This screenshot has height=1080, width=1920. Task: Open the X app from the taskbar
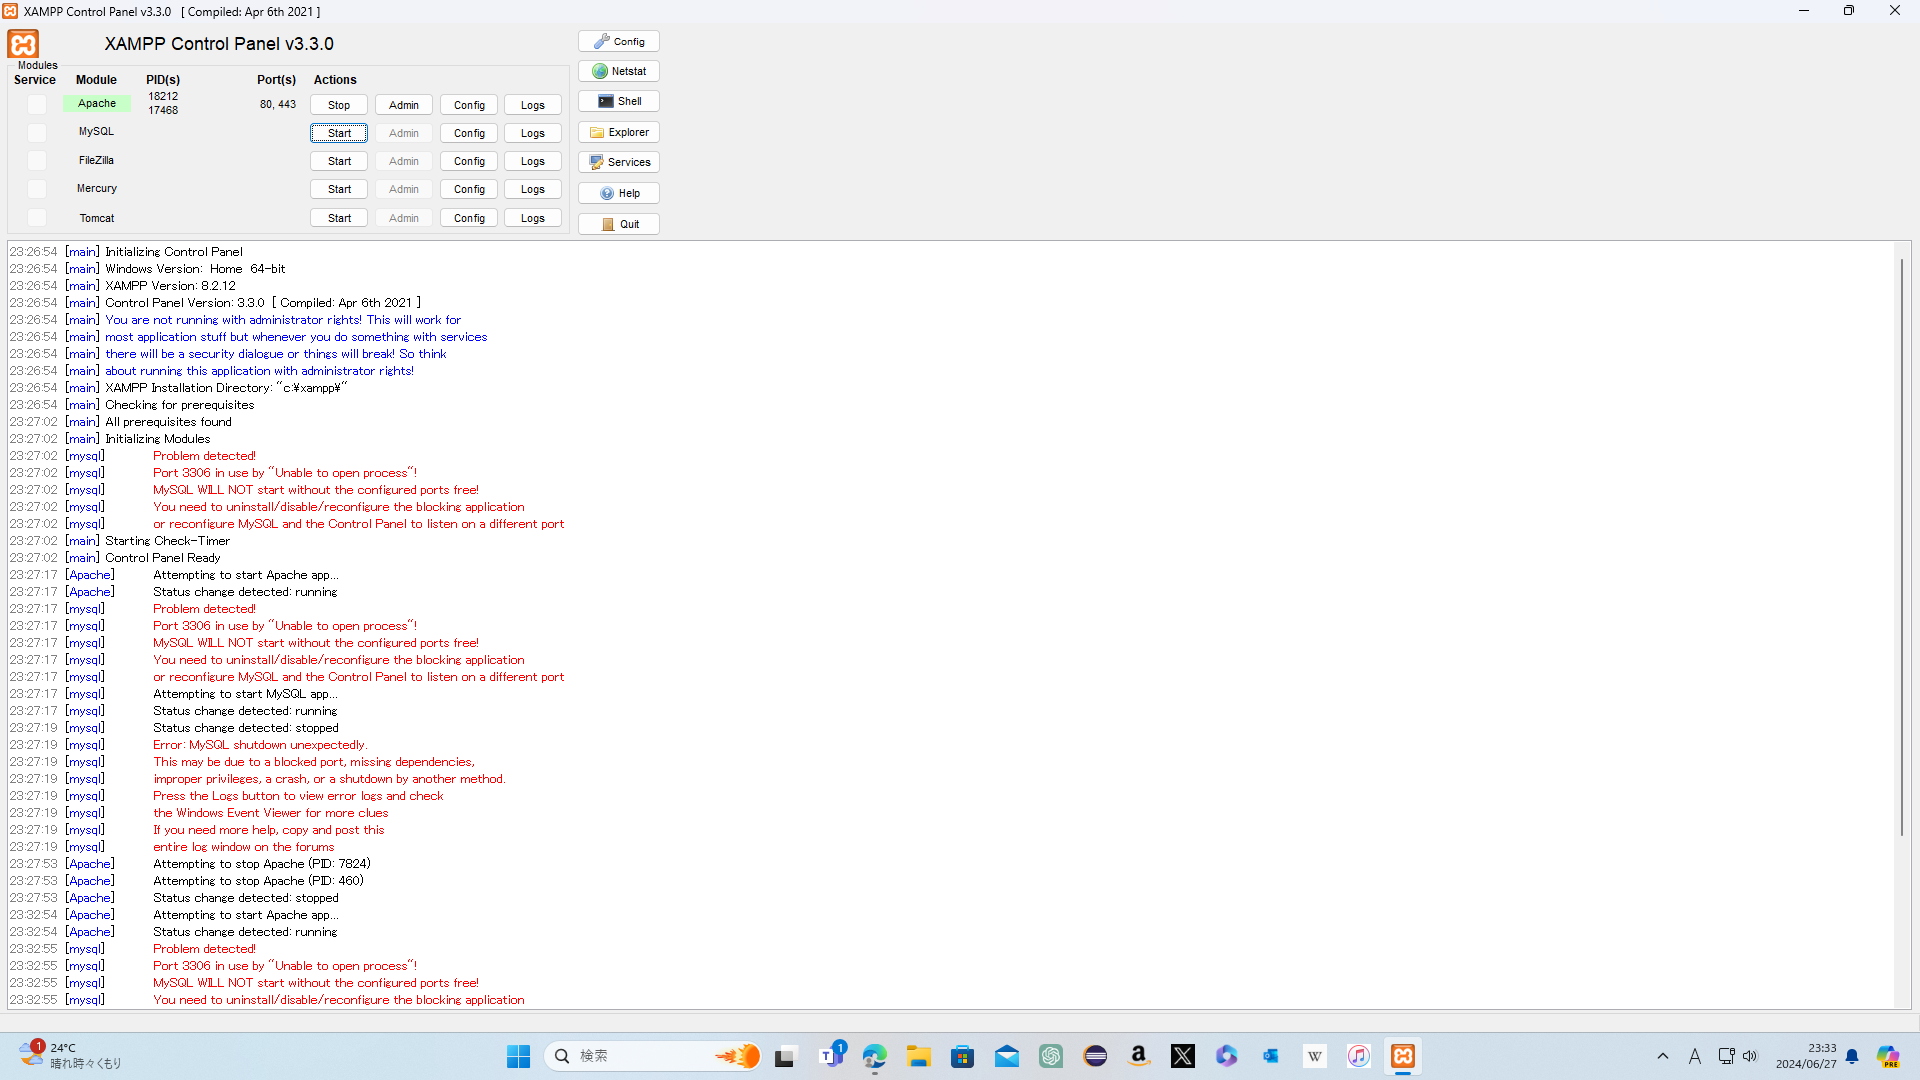[x=1183, y=1056]
